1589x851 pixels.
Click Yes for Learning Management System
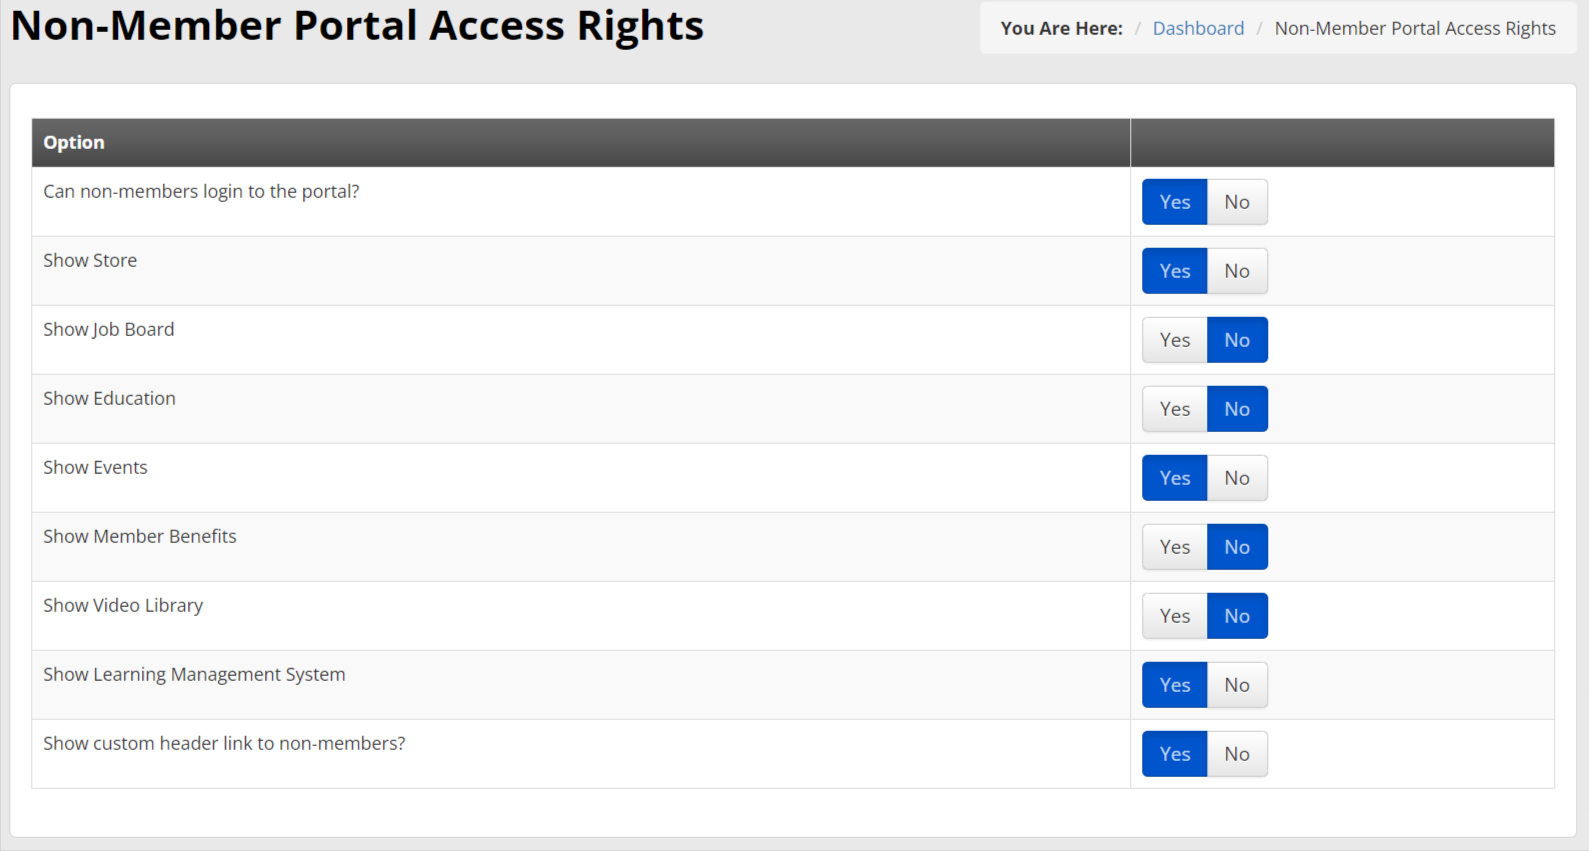[x=1174, y=685]
